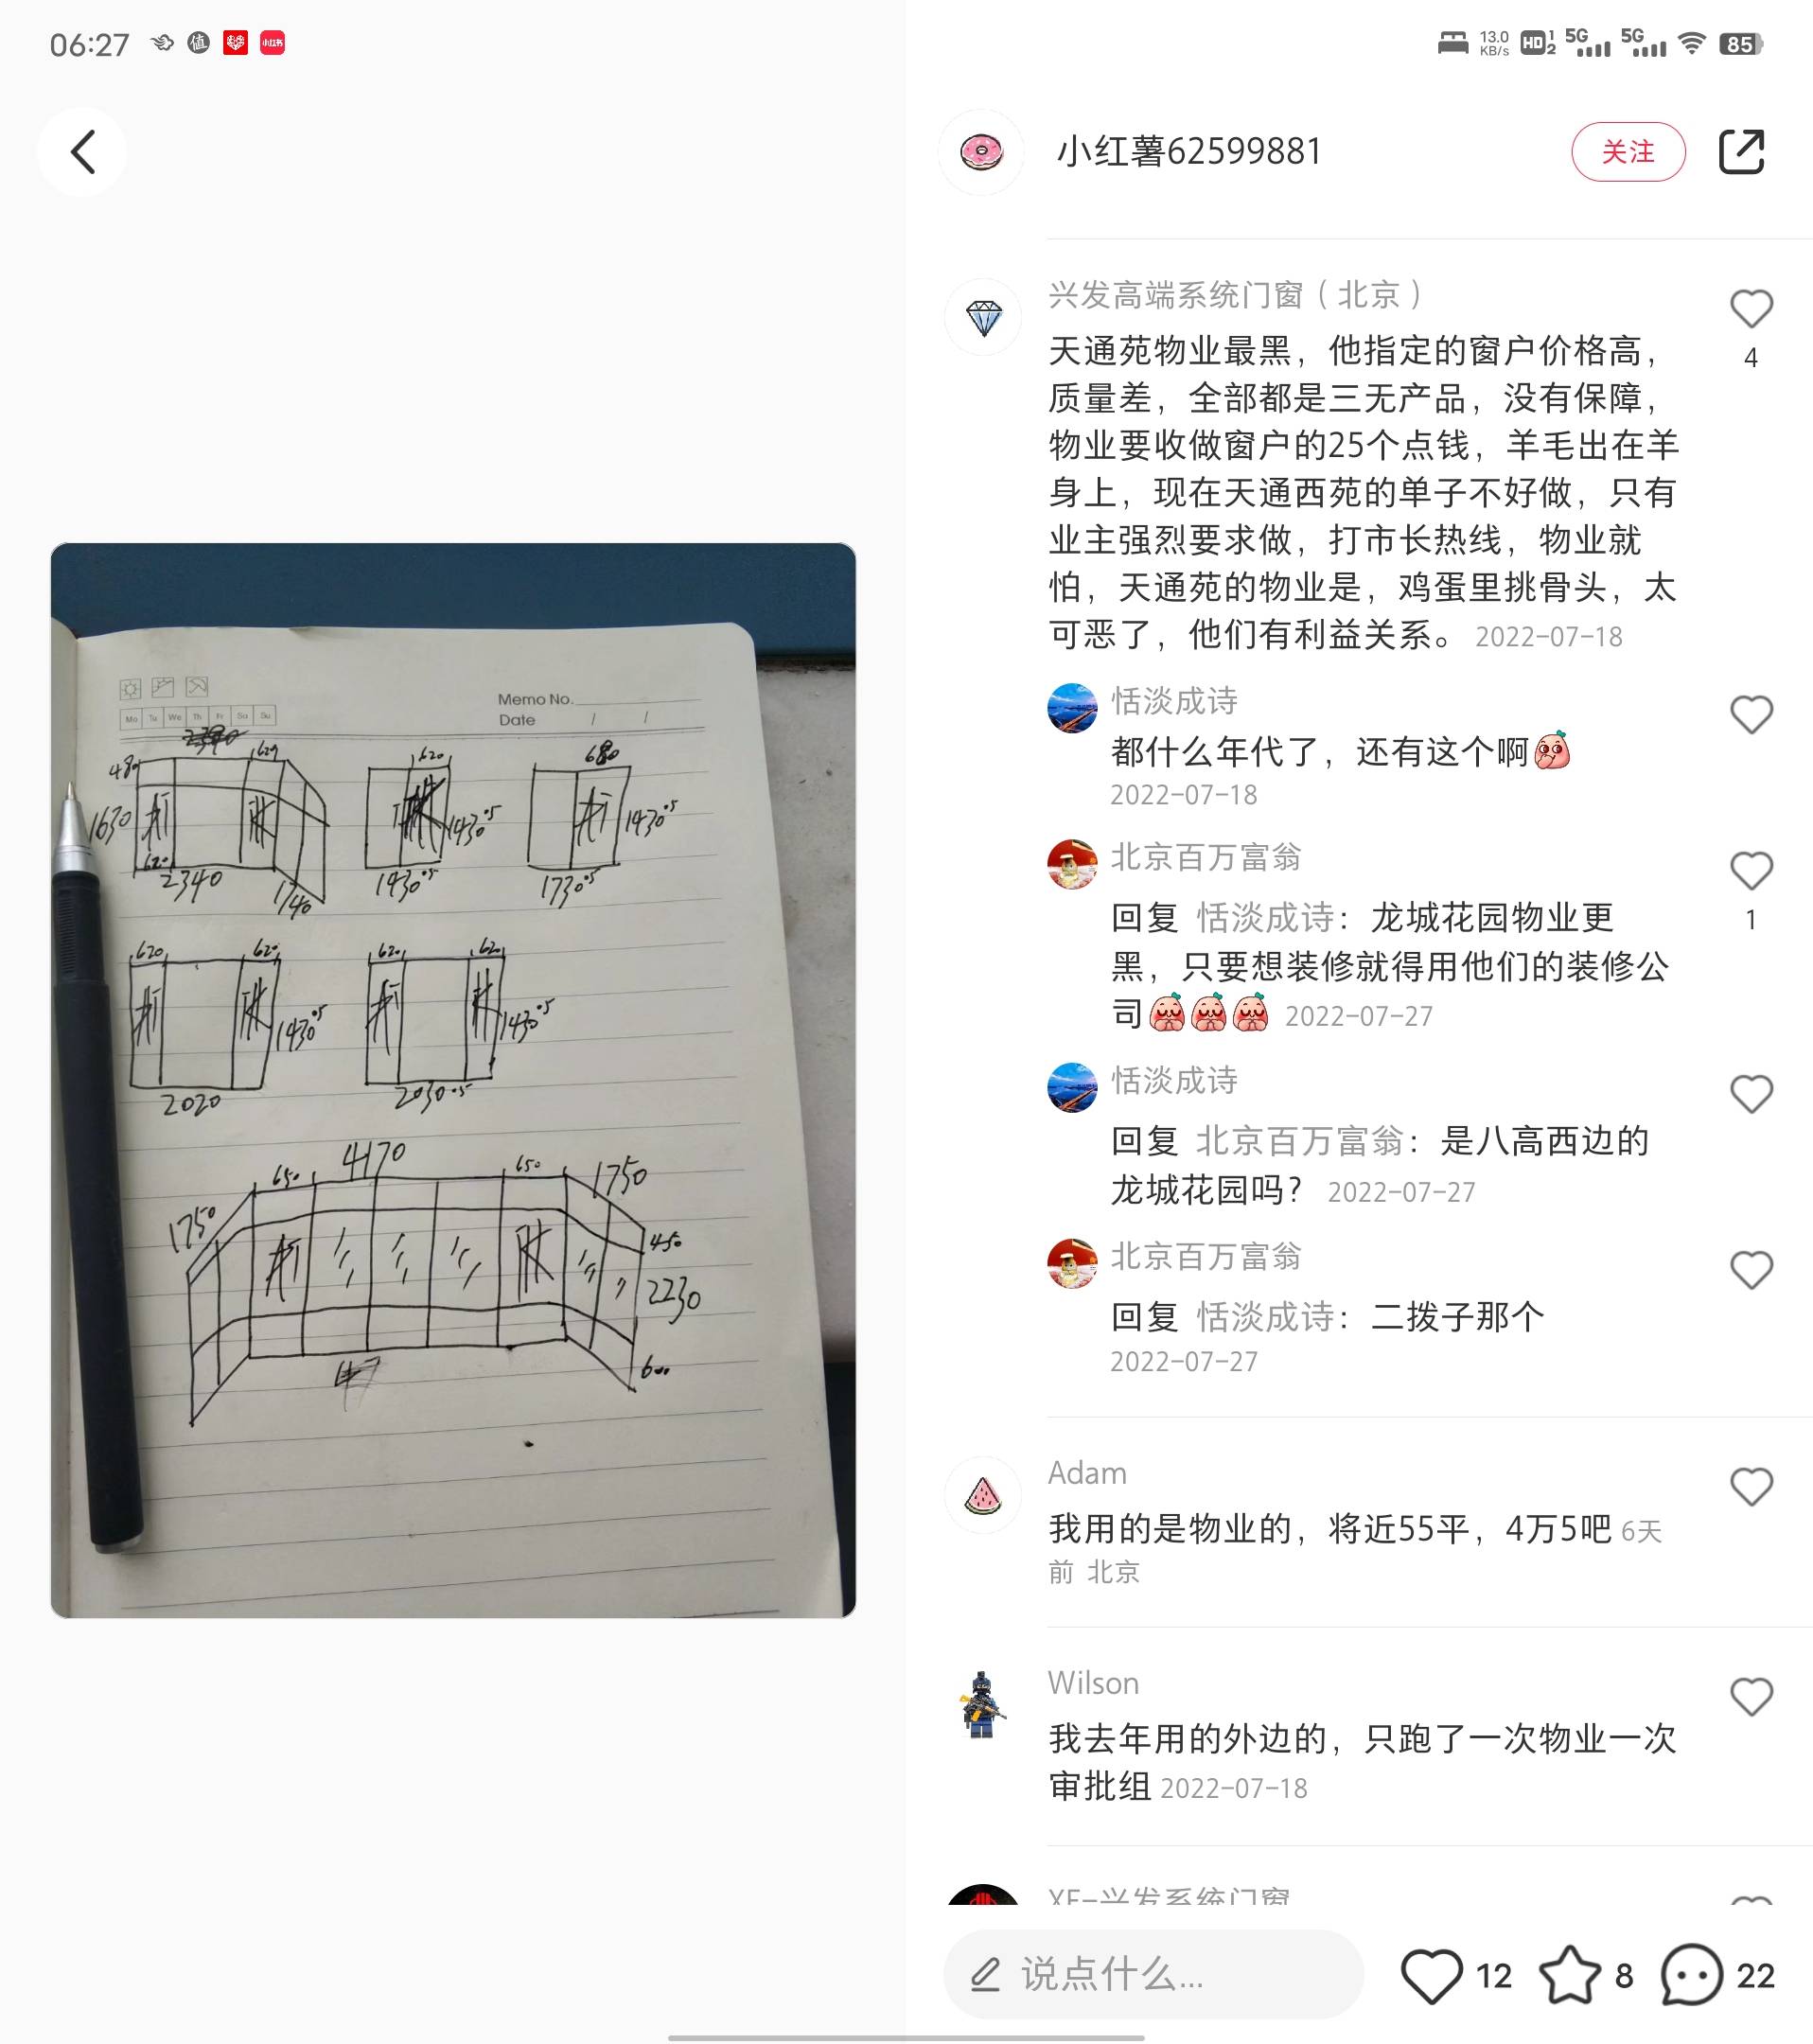1813x2044 pixels.
Task: Like the post using bottom heart icon
Action: 1431,1975
